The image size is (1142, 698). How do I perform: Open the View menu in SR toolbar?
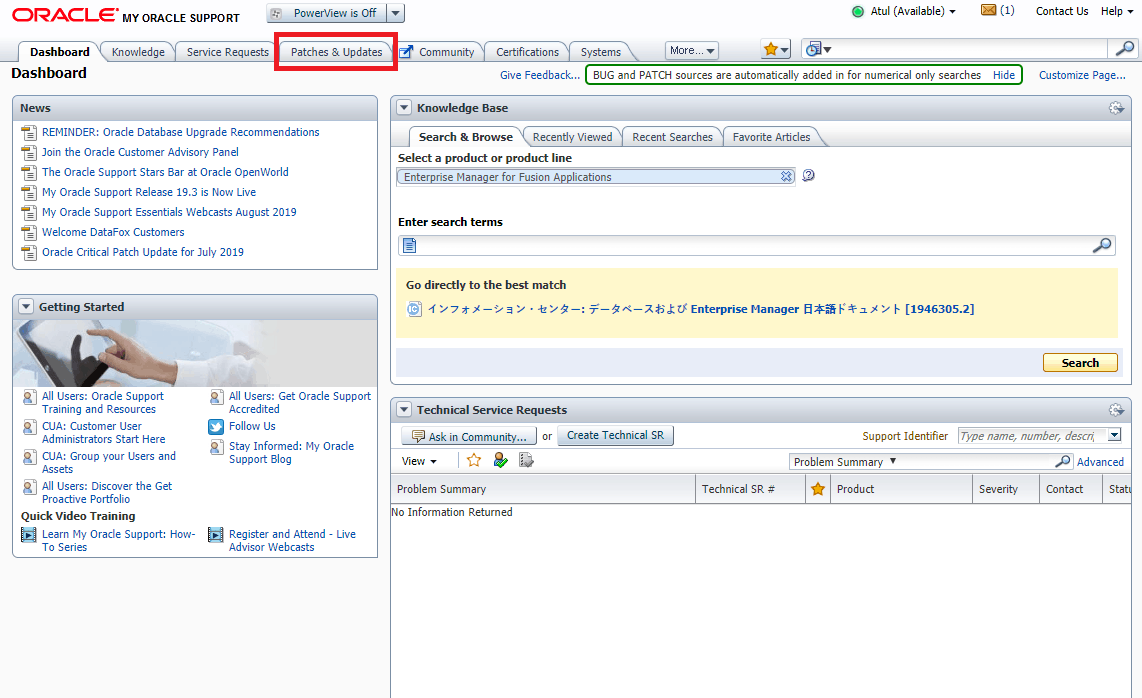419,461
